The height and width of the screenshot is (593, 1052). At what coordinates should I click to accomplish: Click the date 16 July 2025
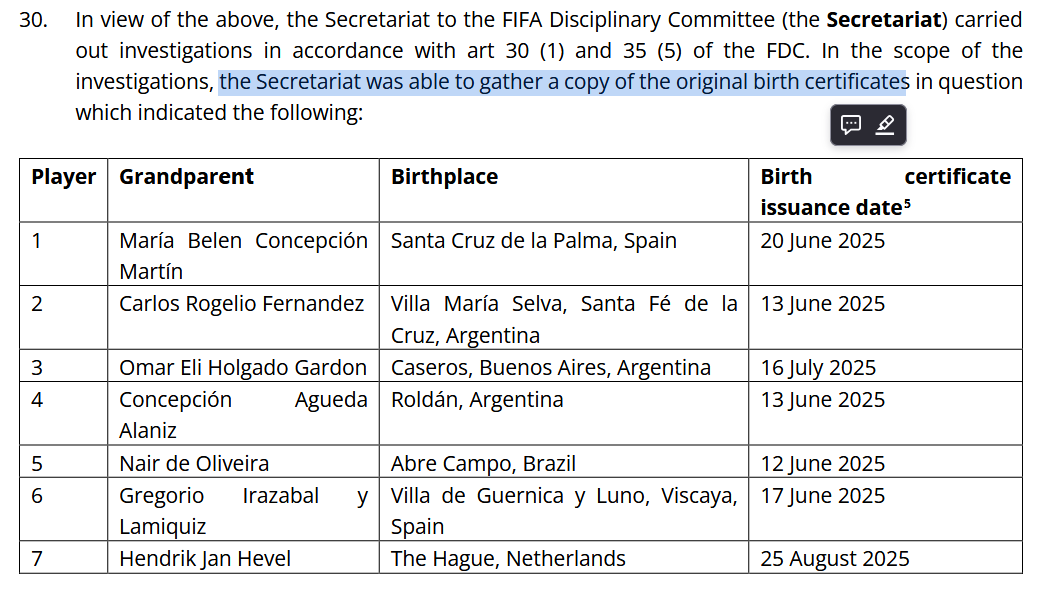coord(818,368)
